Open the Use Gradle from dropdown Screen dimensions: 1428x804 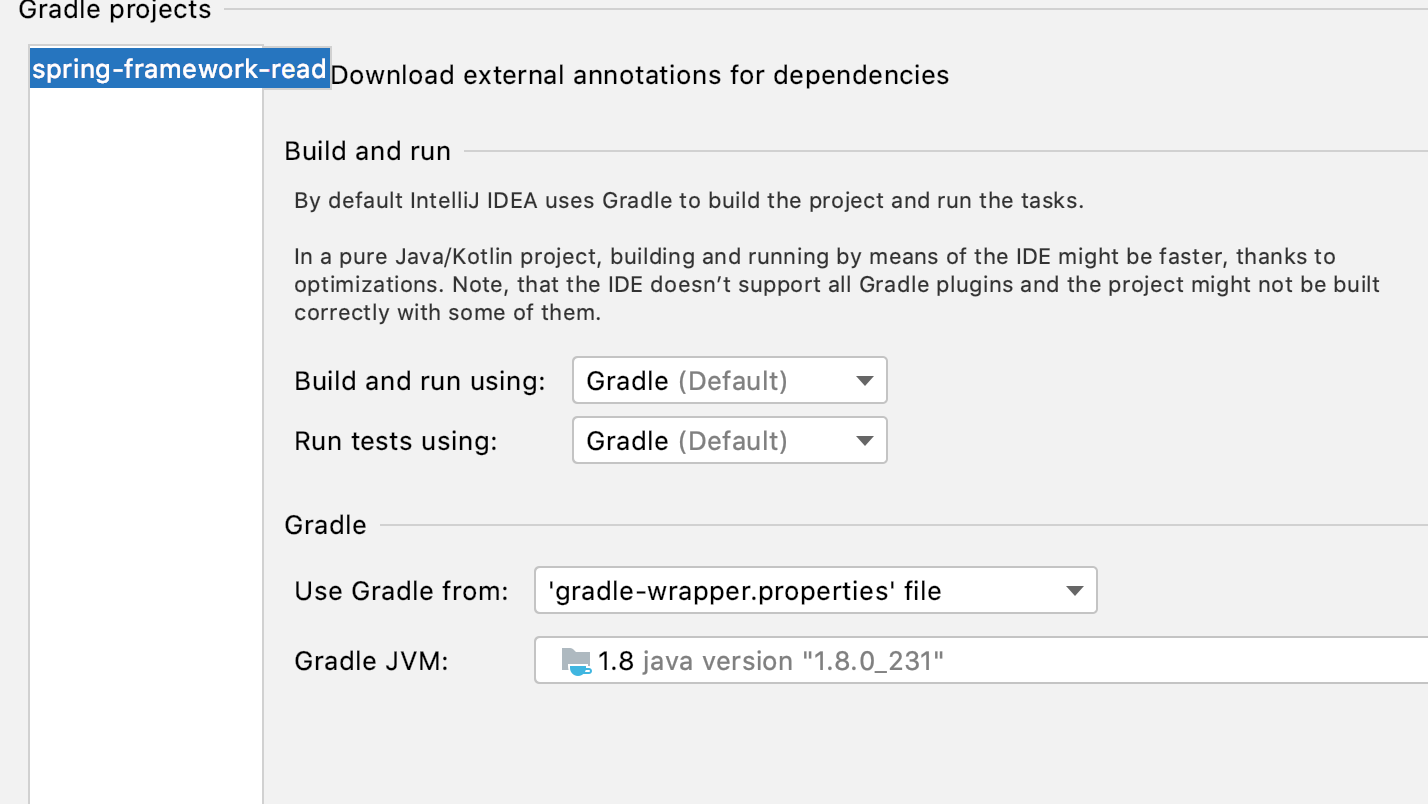tap(815, 591)
